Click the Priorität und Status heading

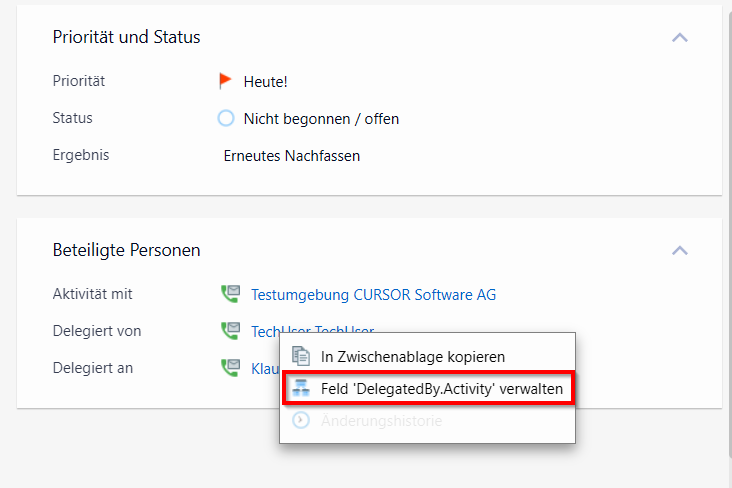[127, 37]
